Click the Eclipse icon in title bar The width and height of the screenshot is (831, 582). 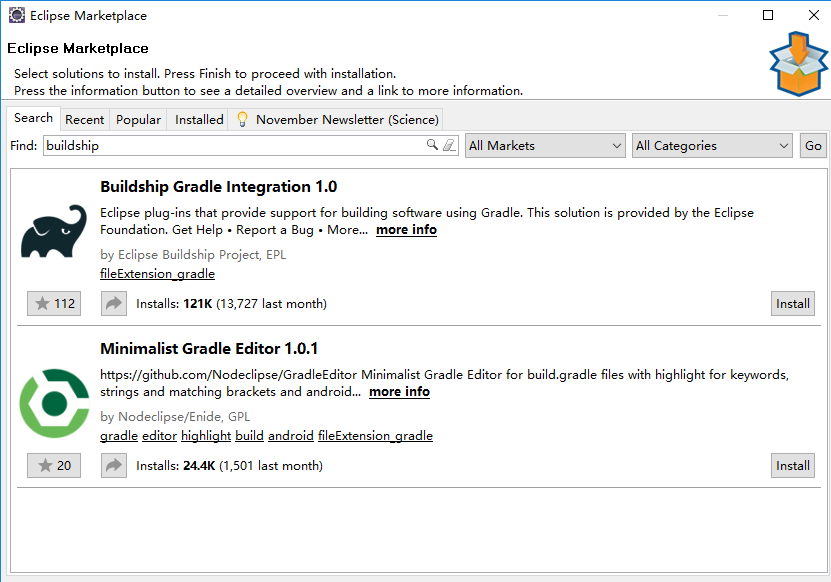tap(17, 15)
